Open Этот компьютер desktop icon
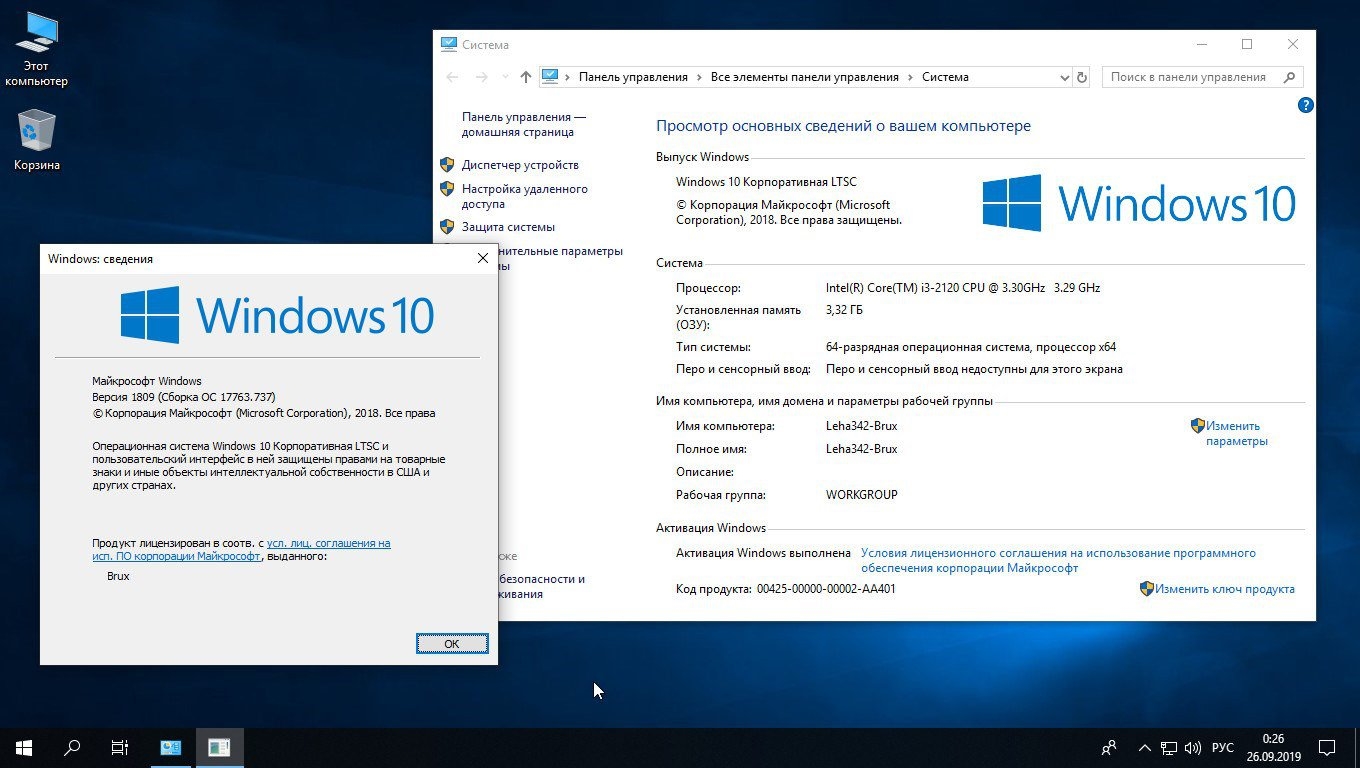The height and width of the screenshot is (768, 1360). click(x=36, y=49)
